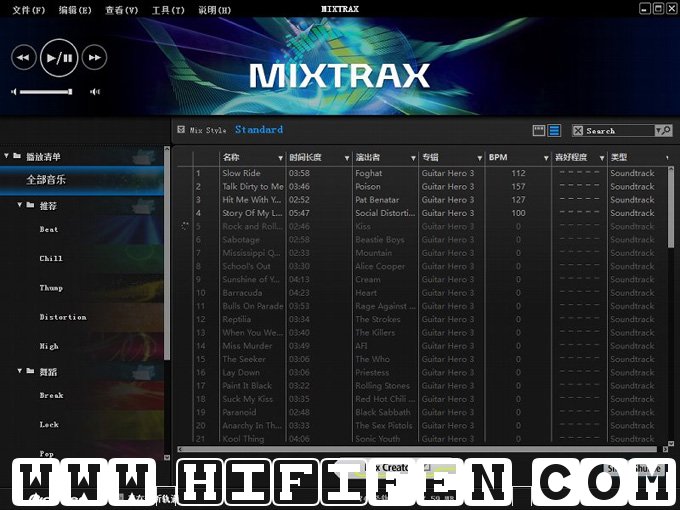The width and height of the screenshot is (680, 510).
Task: Click the rating dashes for Slow Ride
Action: click(579, 173)
